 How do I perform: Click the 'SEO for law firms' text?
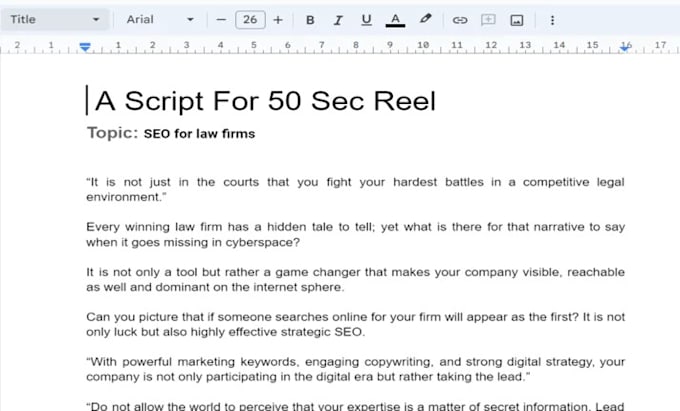pyautogui.click(x=199, y=134)
